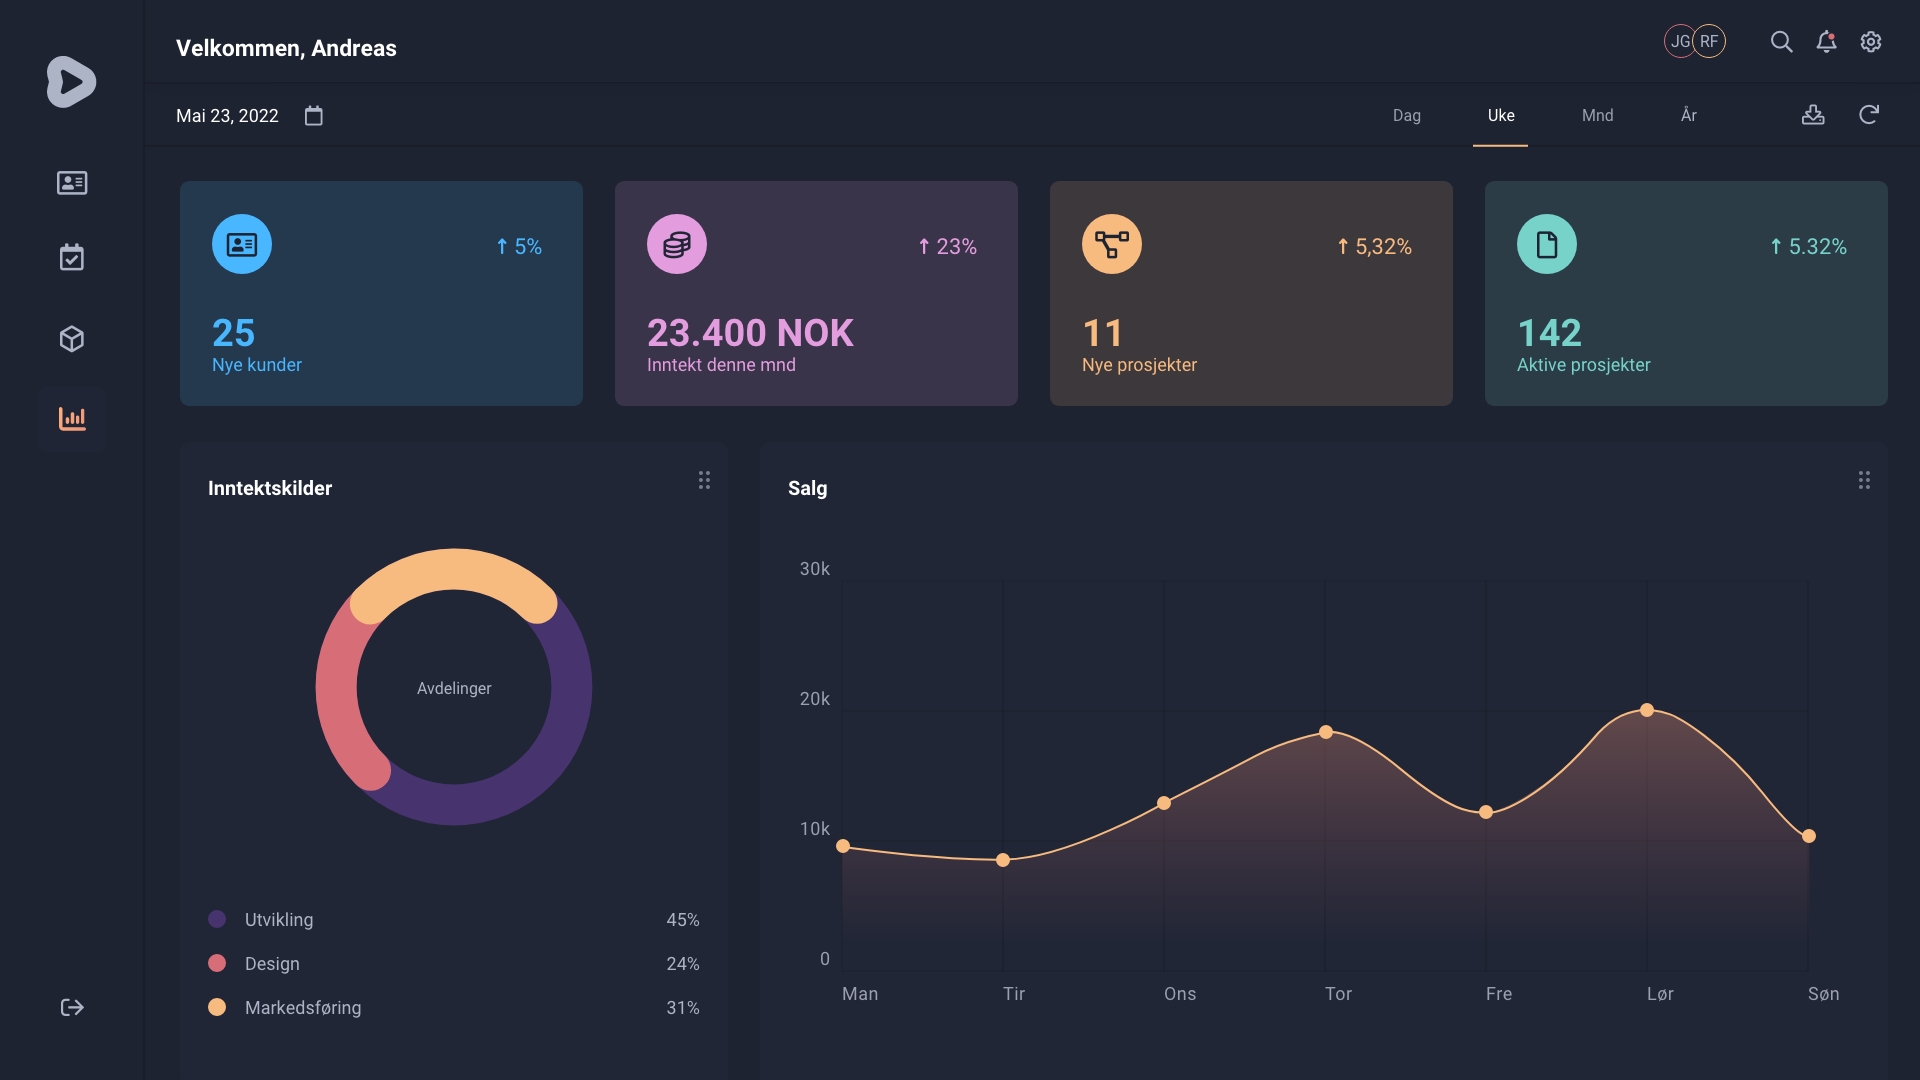Refresh dashboard with reload icon

click(x=1869, y=115)
